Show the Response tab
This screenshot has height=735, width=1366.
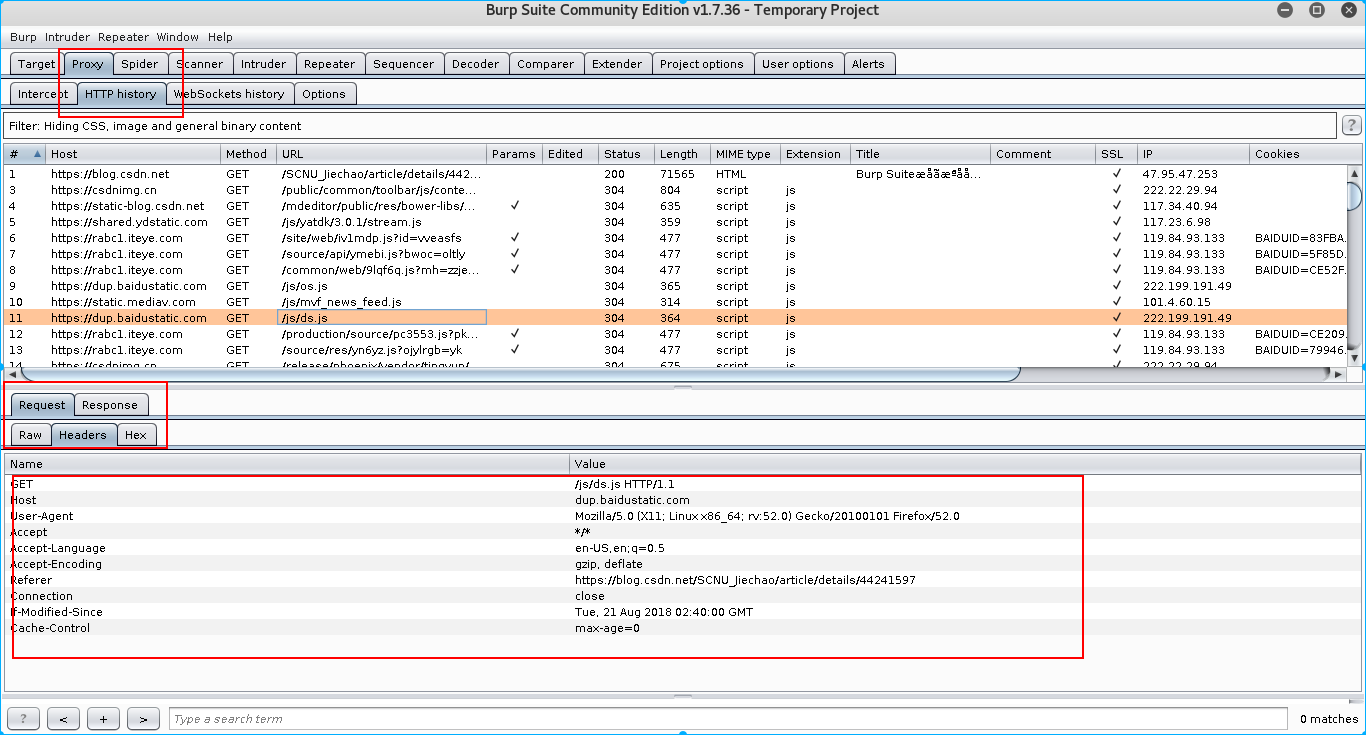[110, 405]
